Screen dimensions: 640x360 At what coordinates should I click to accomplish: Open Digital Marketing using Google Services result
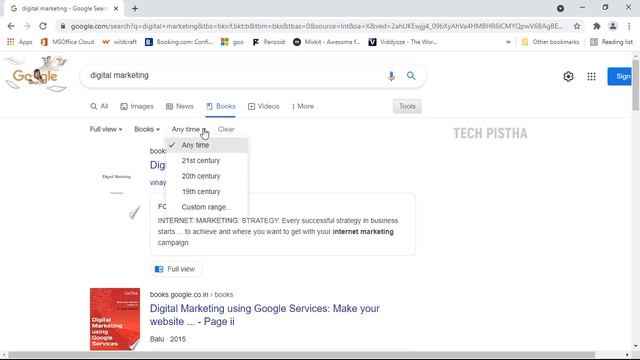[x=264, y=315]
